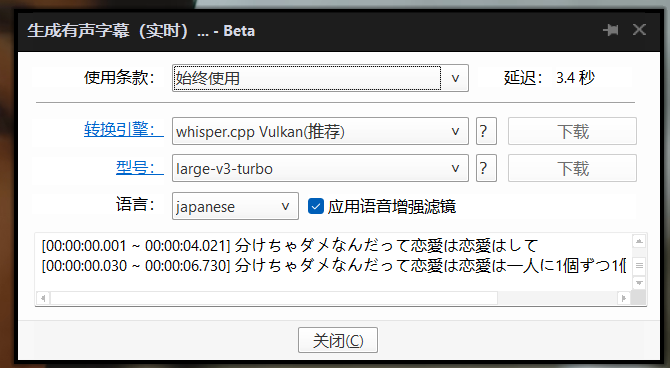Open the 使用条款 dropdown showing 始终使用
The image size is (670, 368).
tap(320, 78)
